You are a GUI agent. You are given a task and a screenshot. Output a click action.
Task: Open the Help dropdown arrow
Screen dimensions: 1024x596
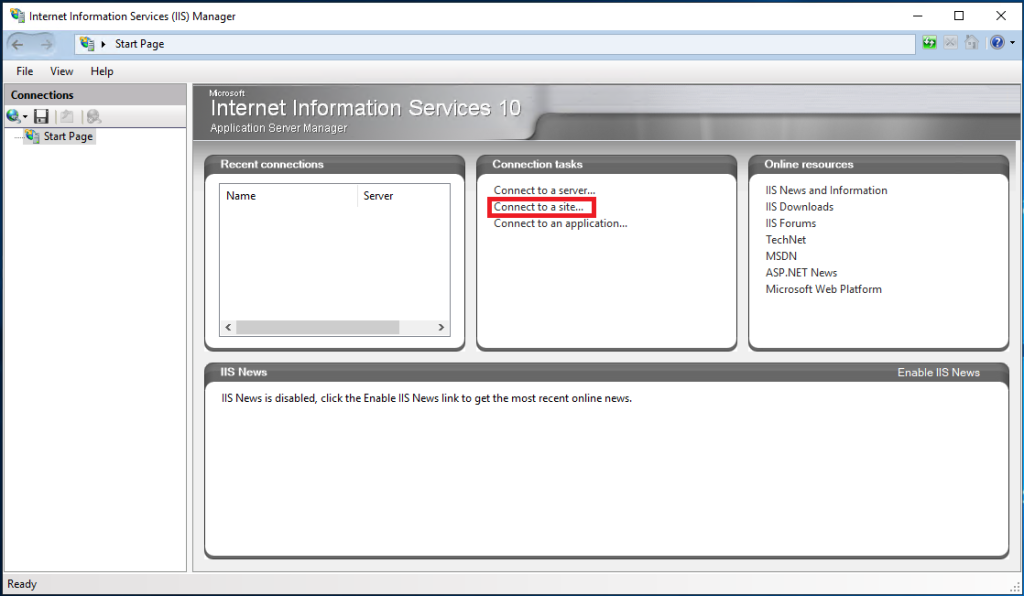click(x=1010, y=43)
